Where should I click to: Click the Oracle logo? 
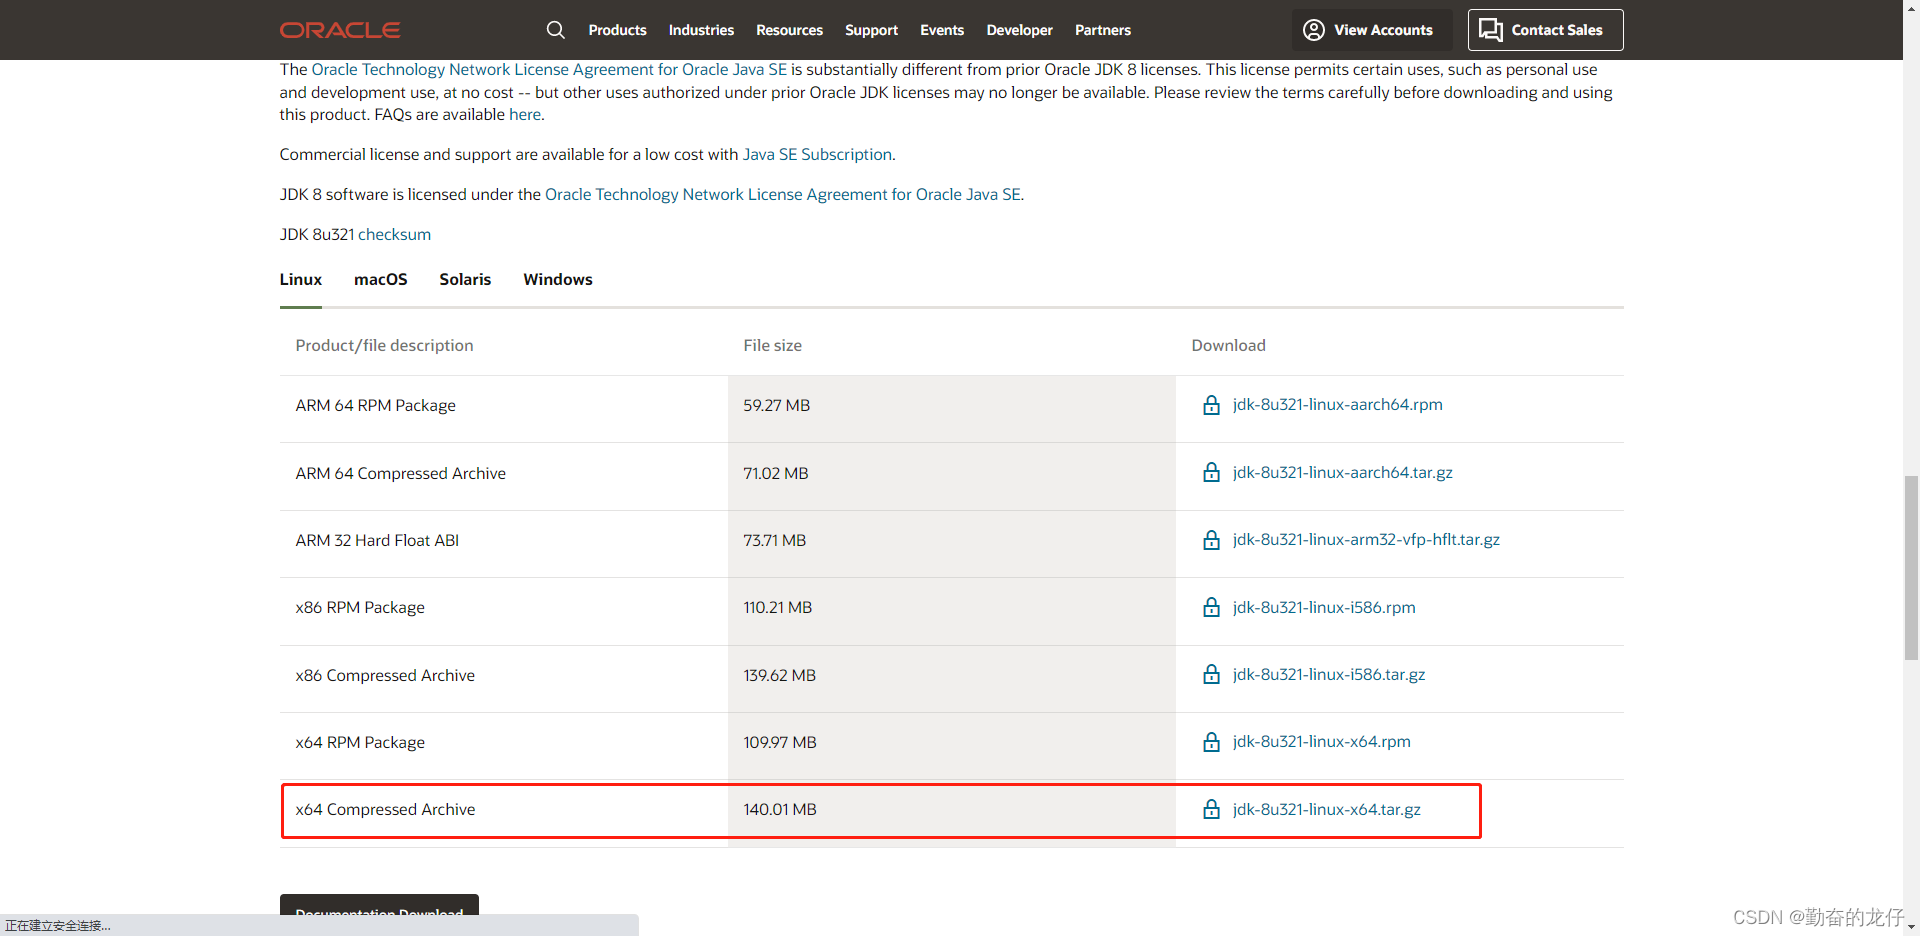(340, 30)
